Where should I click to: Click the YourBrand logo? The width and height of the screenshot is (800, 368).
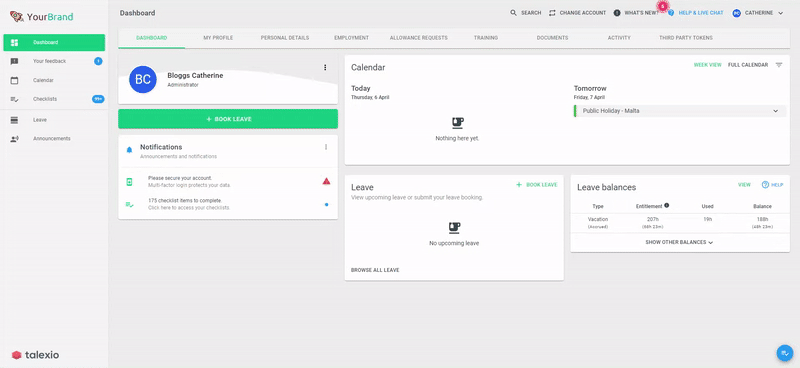[x=41, y=17]
